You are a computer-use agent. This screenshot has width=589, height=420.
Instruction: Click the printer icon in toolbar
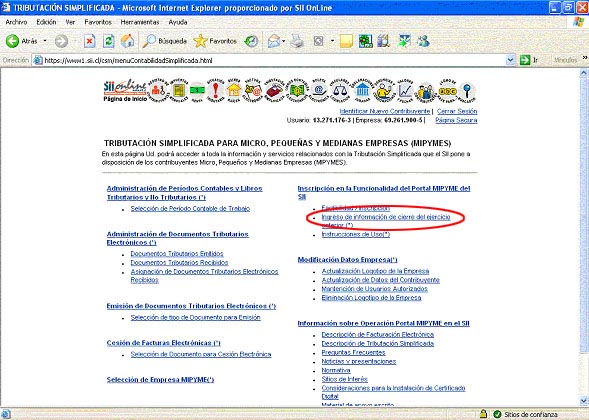[x=297, y=41]
